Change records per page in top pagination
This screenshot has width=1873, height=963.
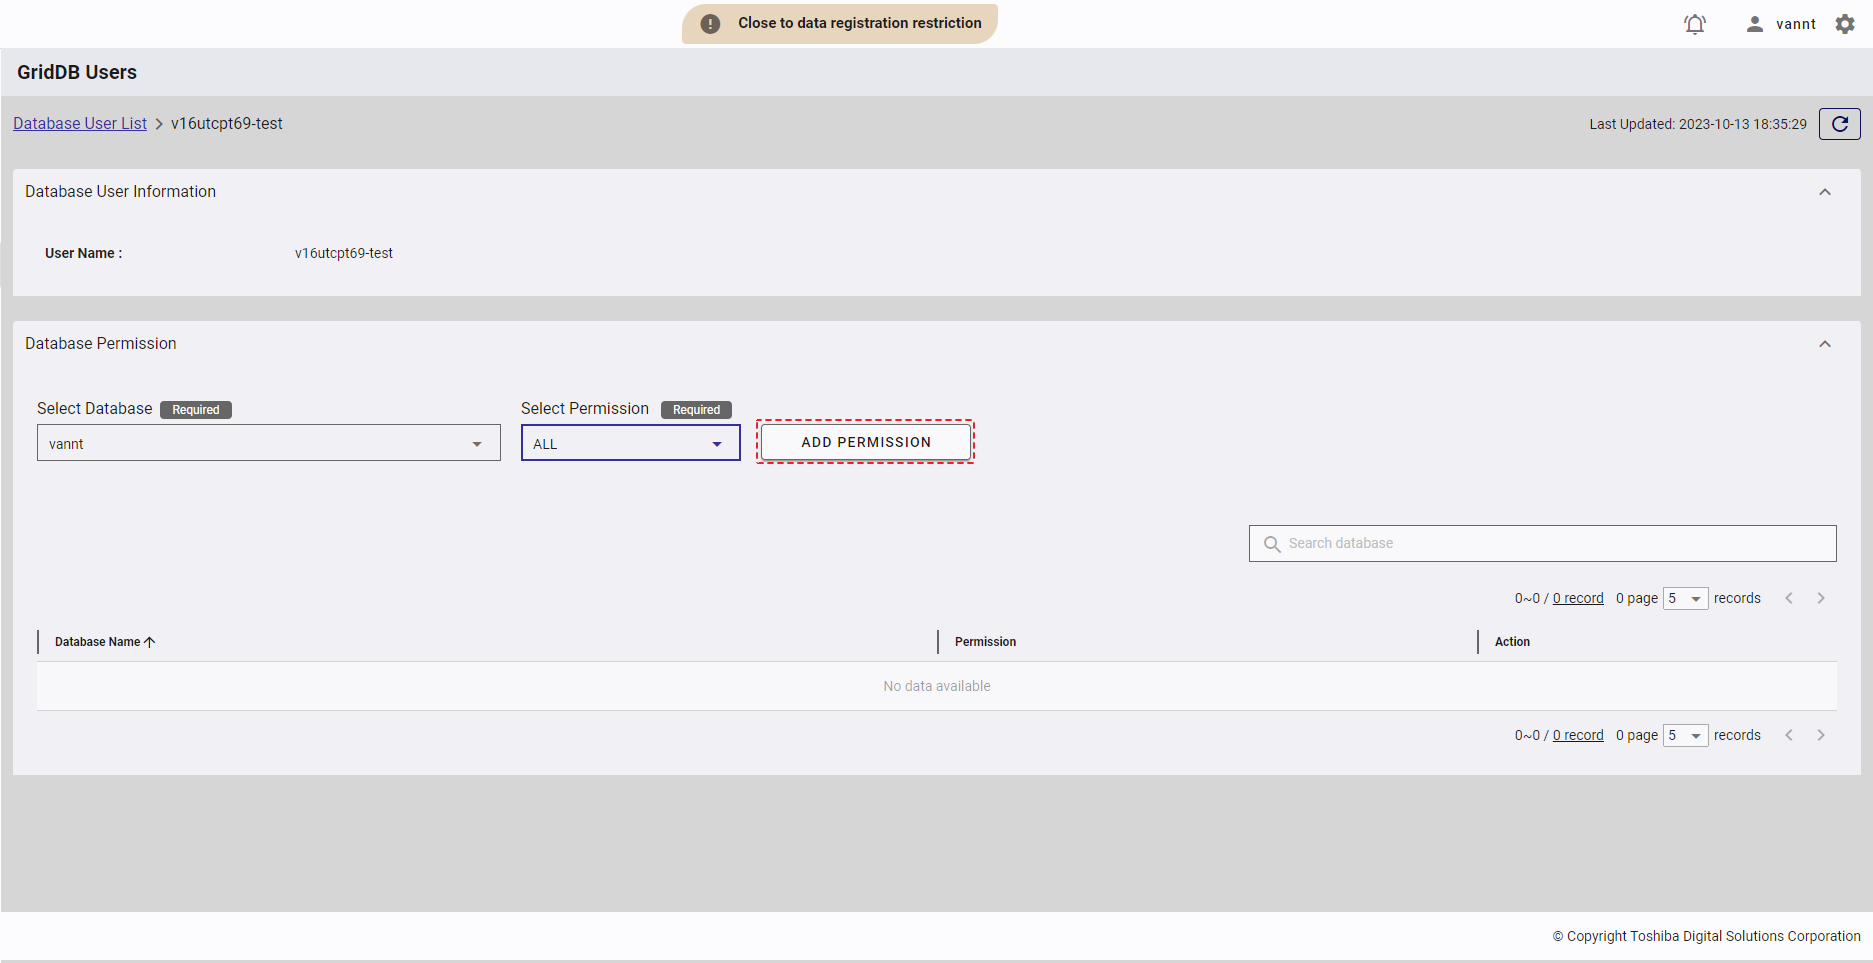click(1685, 598)
